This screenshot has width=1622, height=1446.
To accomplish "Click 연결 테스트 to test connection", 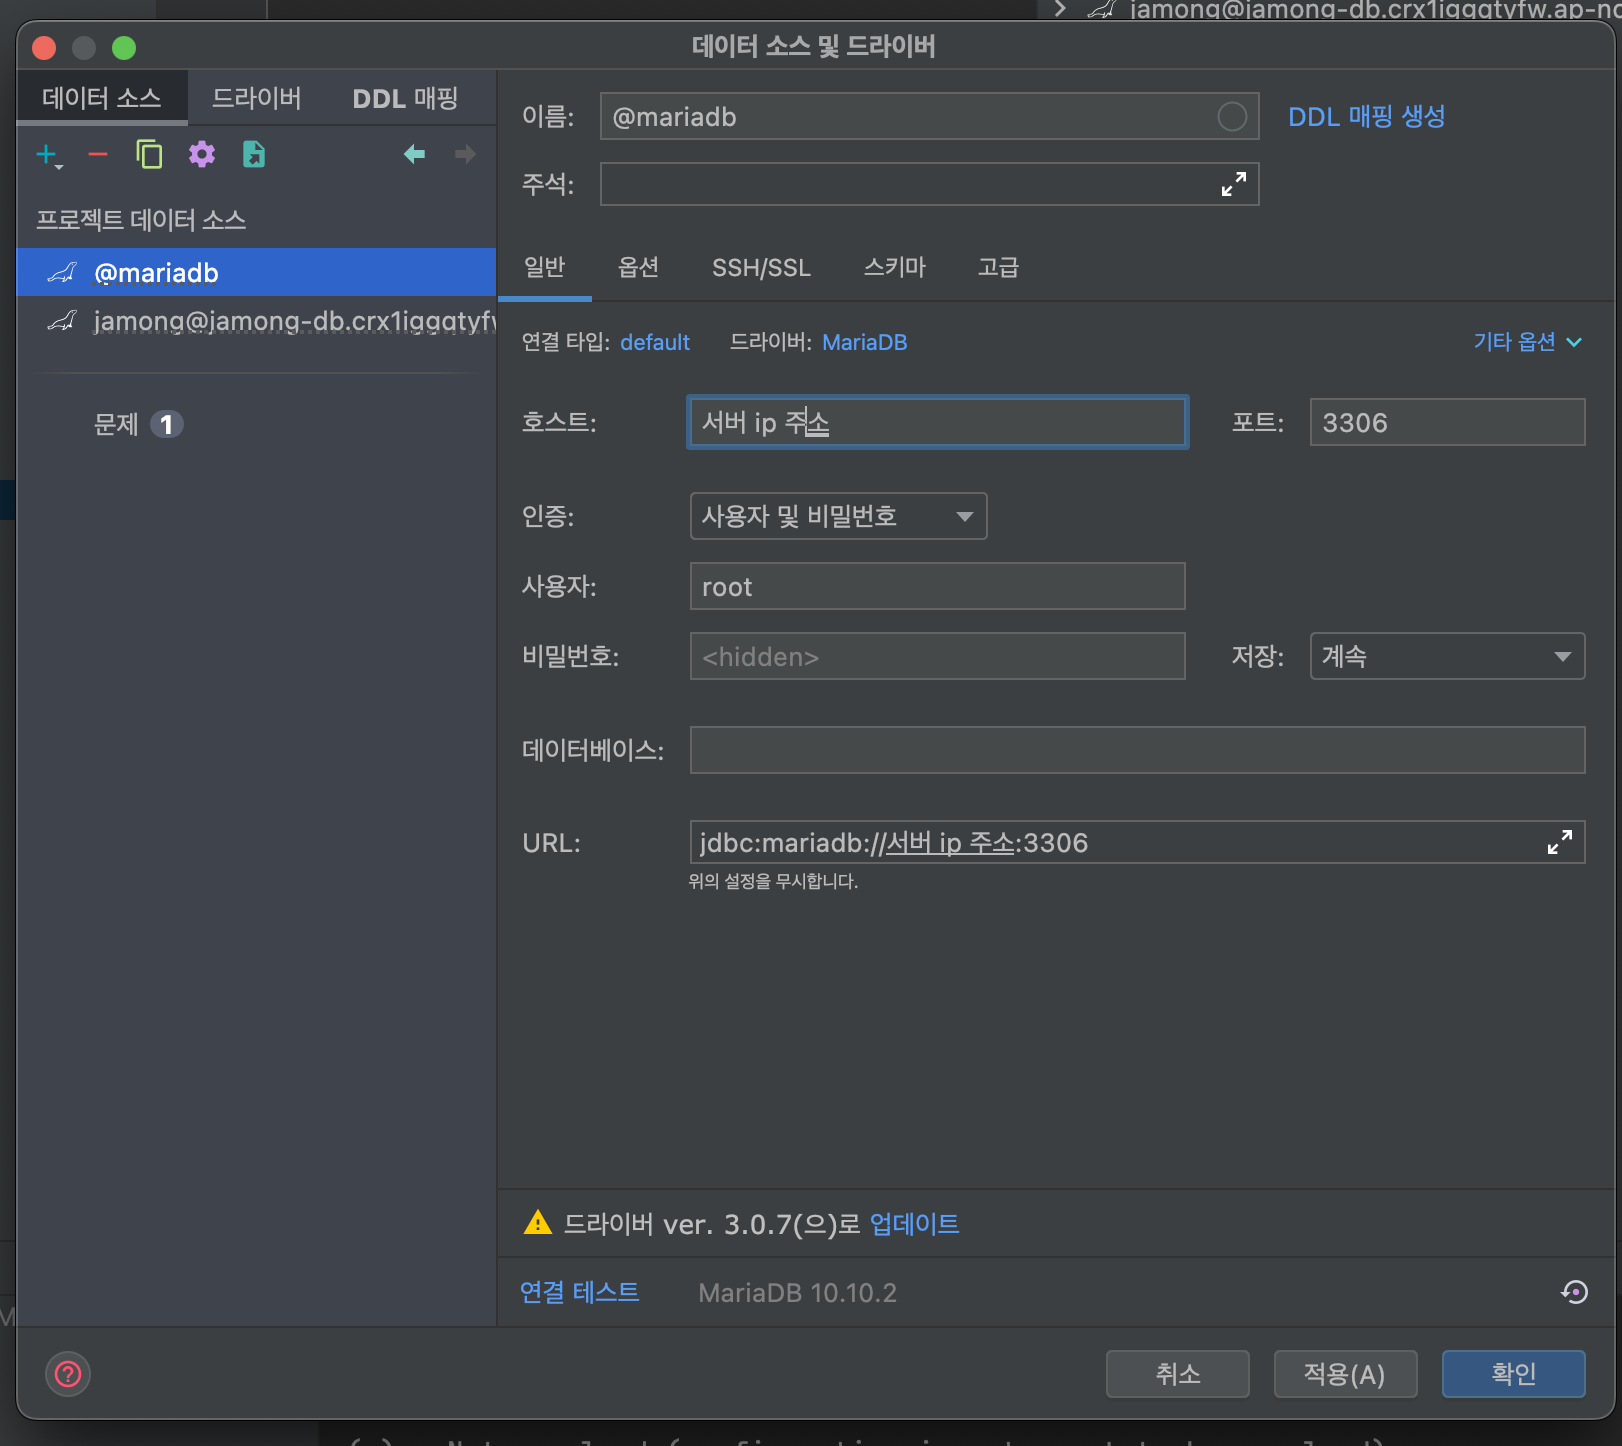I will (x=579, y=1292).
